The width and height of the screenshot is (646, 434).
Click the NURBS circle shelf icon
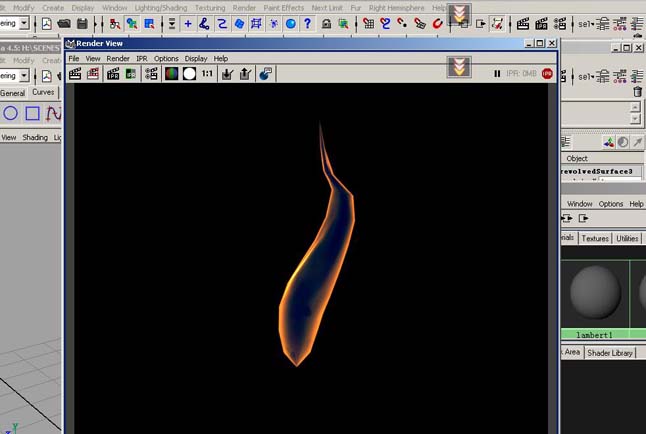point(11,113)
